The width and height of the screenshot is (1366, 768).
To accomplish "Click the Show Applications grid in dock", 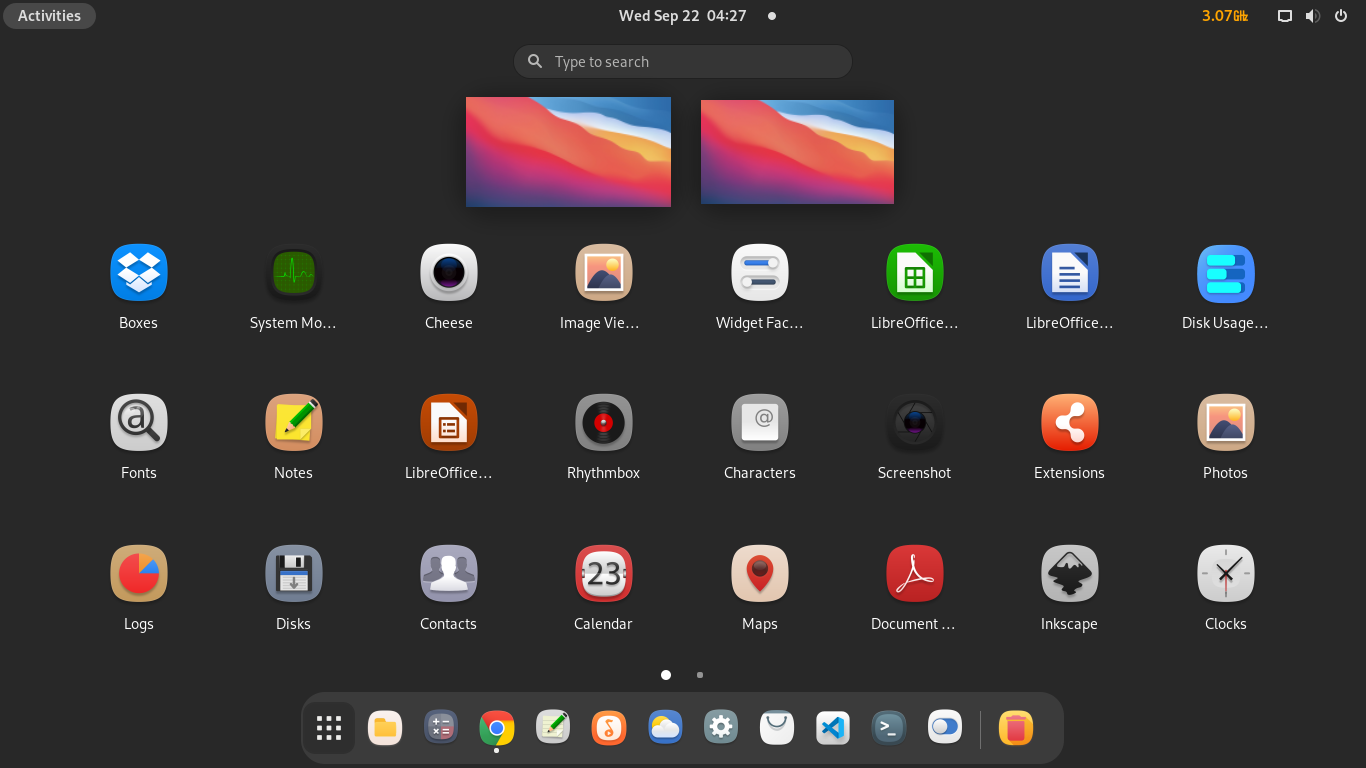I will pos(329,728).
